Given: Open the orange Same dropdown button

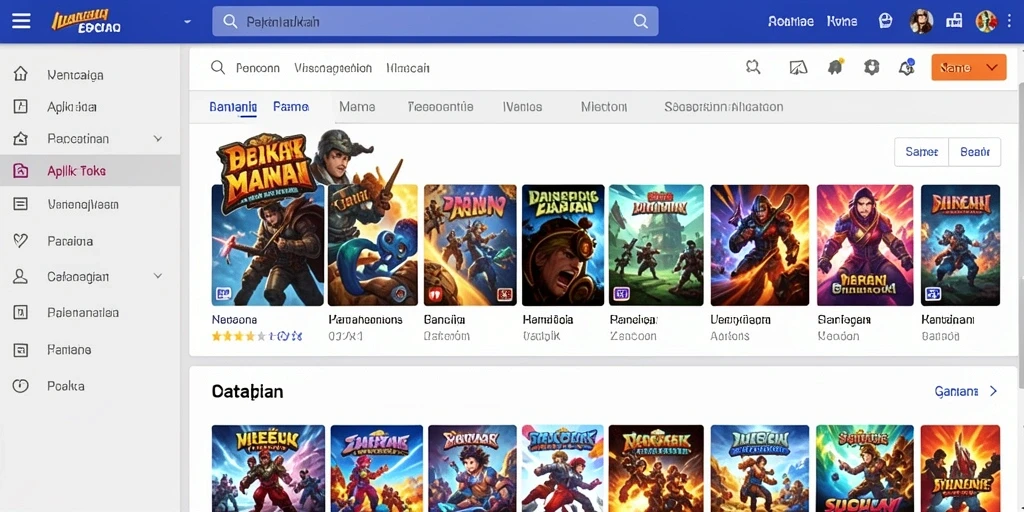Looking at the screenshot, I should [968, 67].
